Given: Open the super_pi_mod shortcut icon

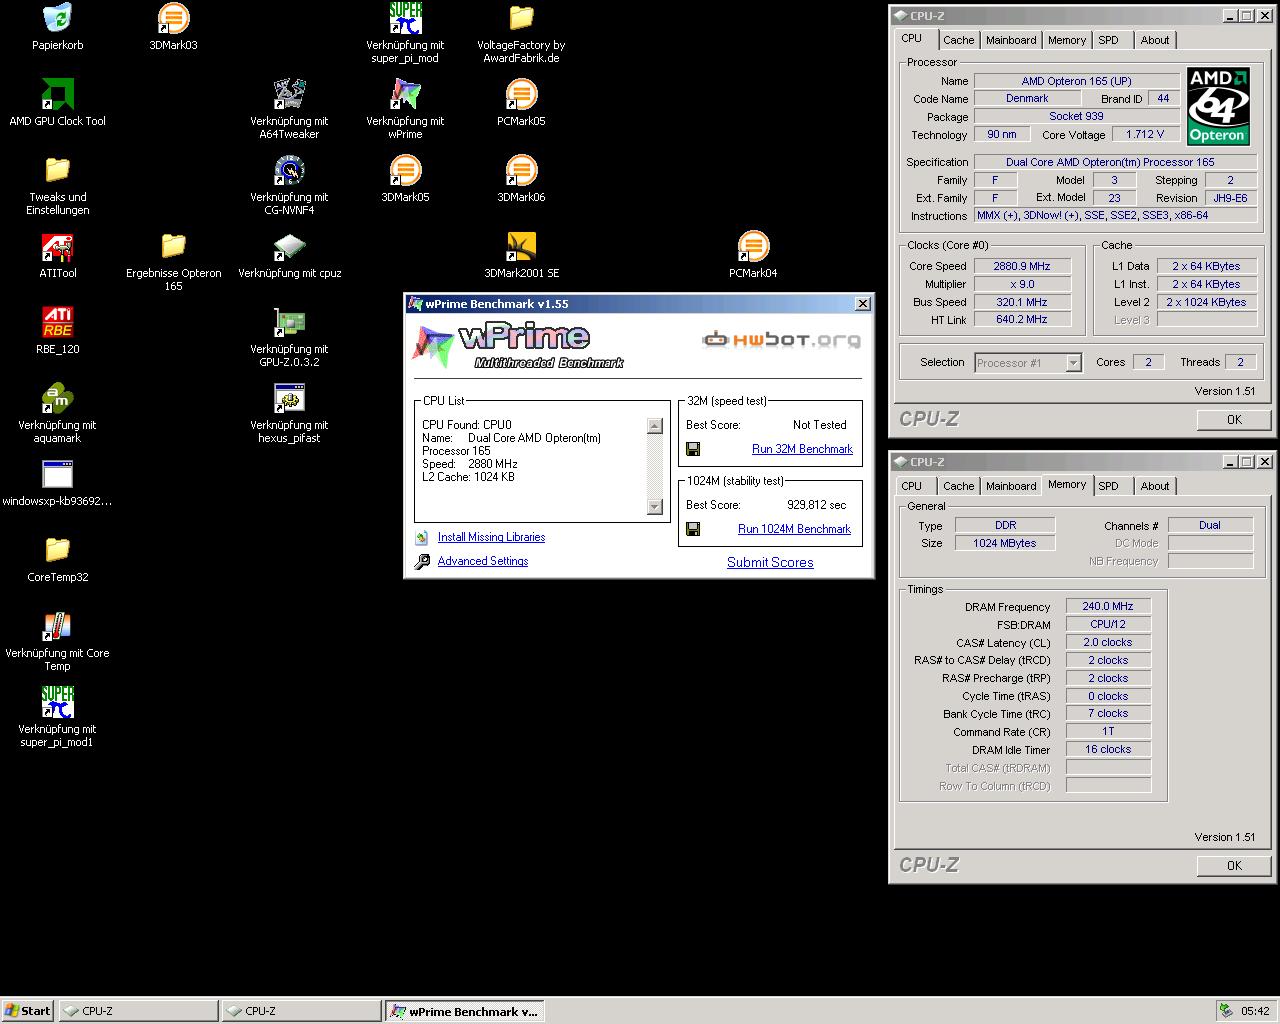Looking at the screenshot, I should click(x=405, y=18).
